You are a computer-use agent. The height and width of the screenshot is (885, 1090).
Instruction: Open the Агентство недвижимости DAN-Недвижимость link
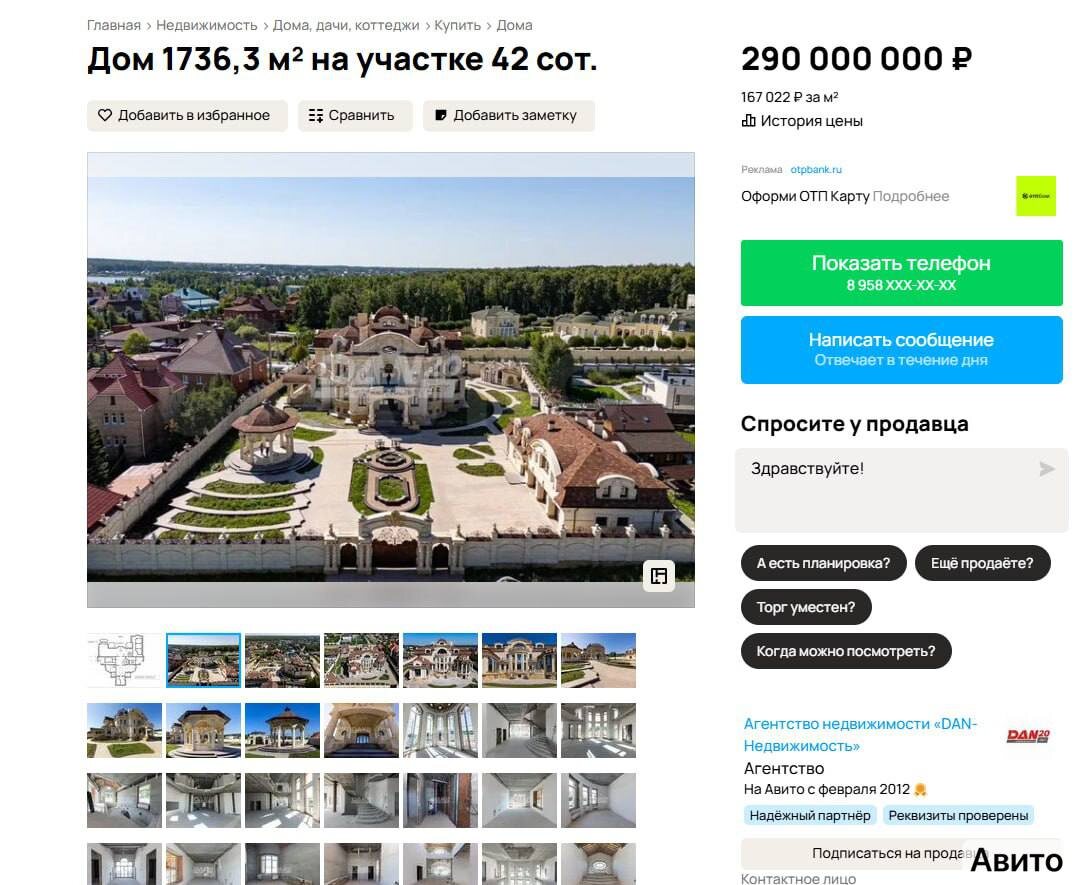tap(861, 735)
